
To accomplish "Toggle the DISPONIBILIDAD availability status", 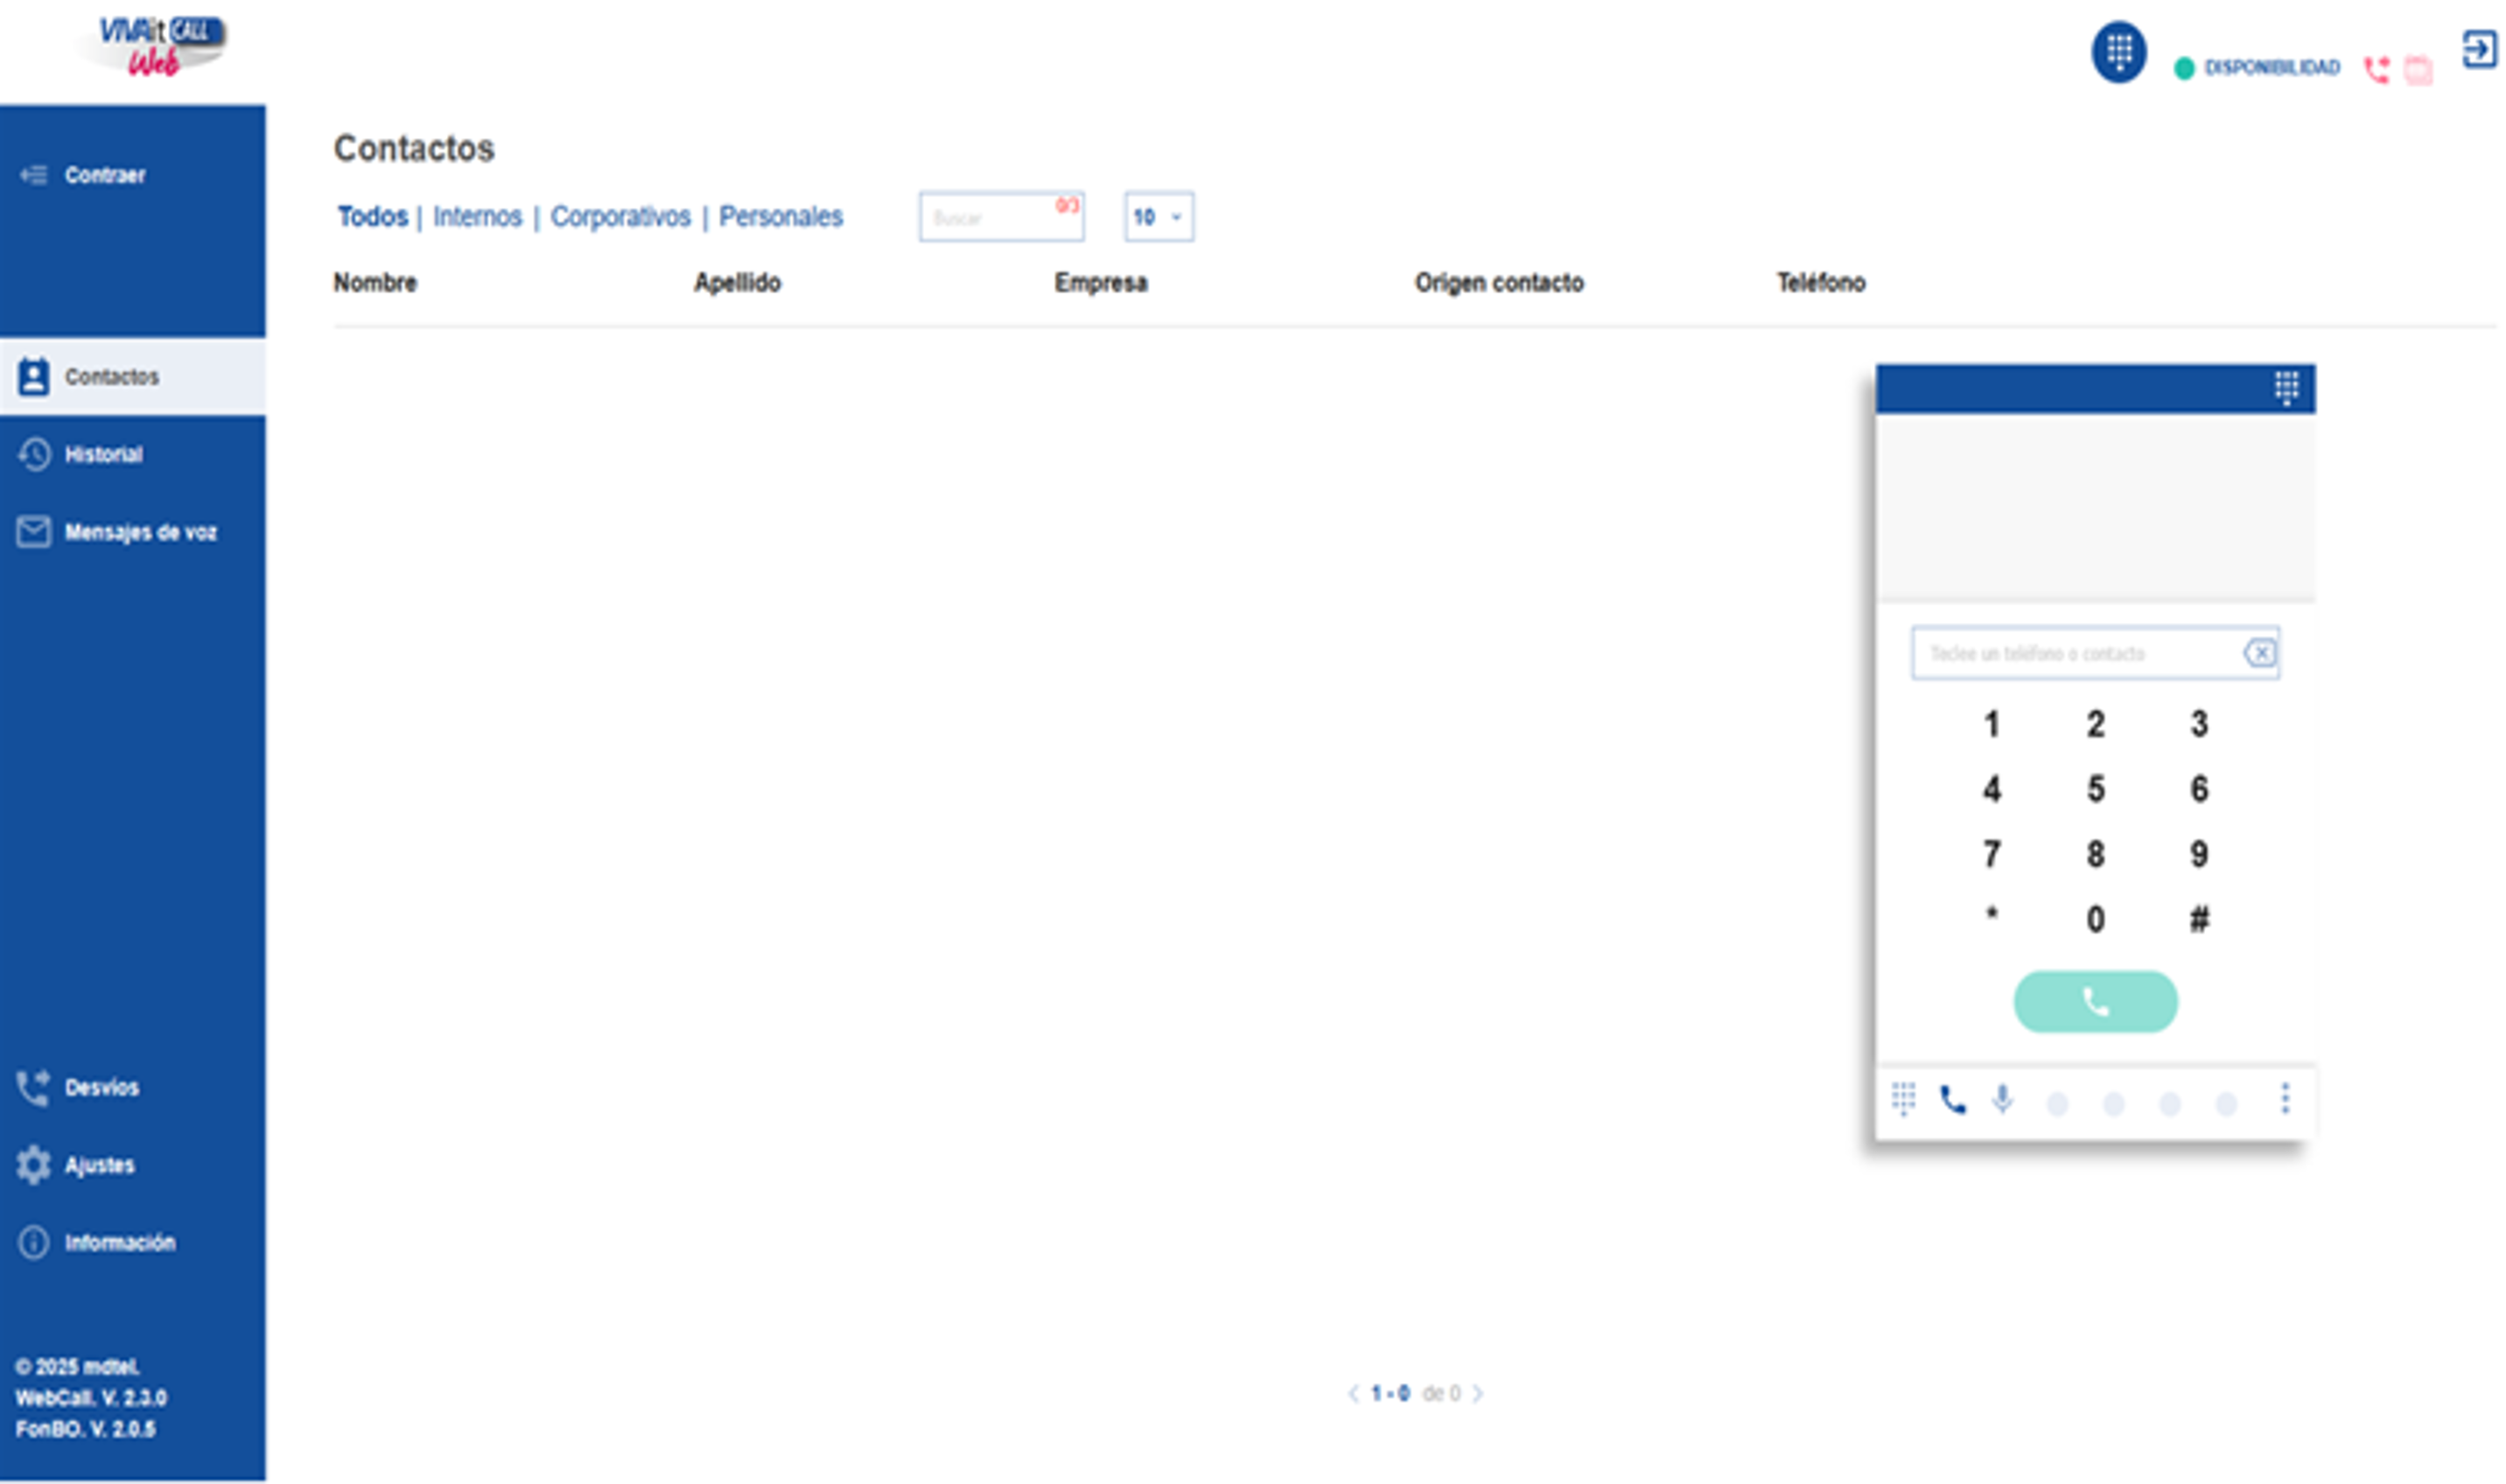I will point(2257,68).
